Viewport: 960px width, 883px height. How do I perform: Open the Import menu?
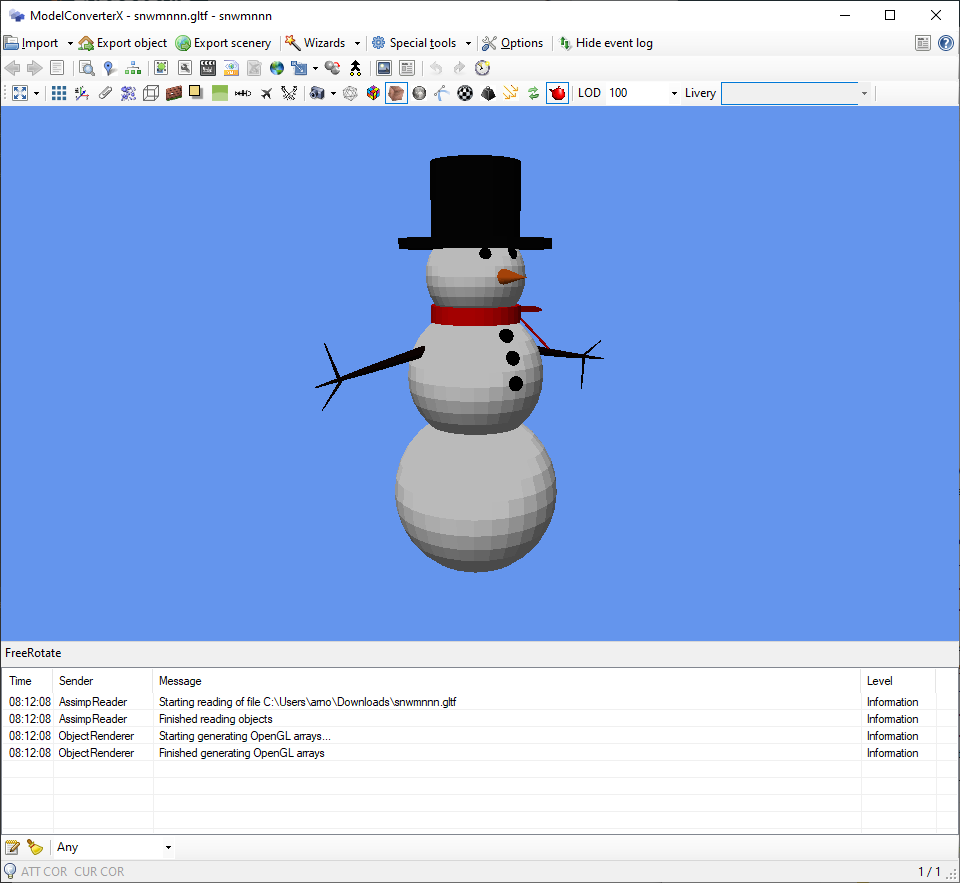click(31, 43)
